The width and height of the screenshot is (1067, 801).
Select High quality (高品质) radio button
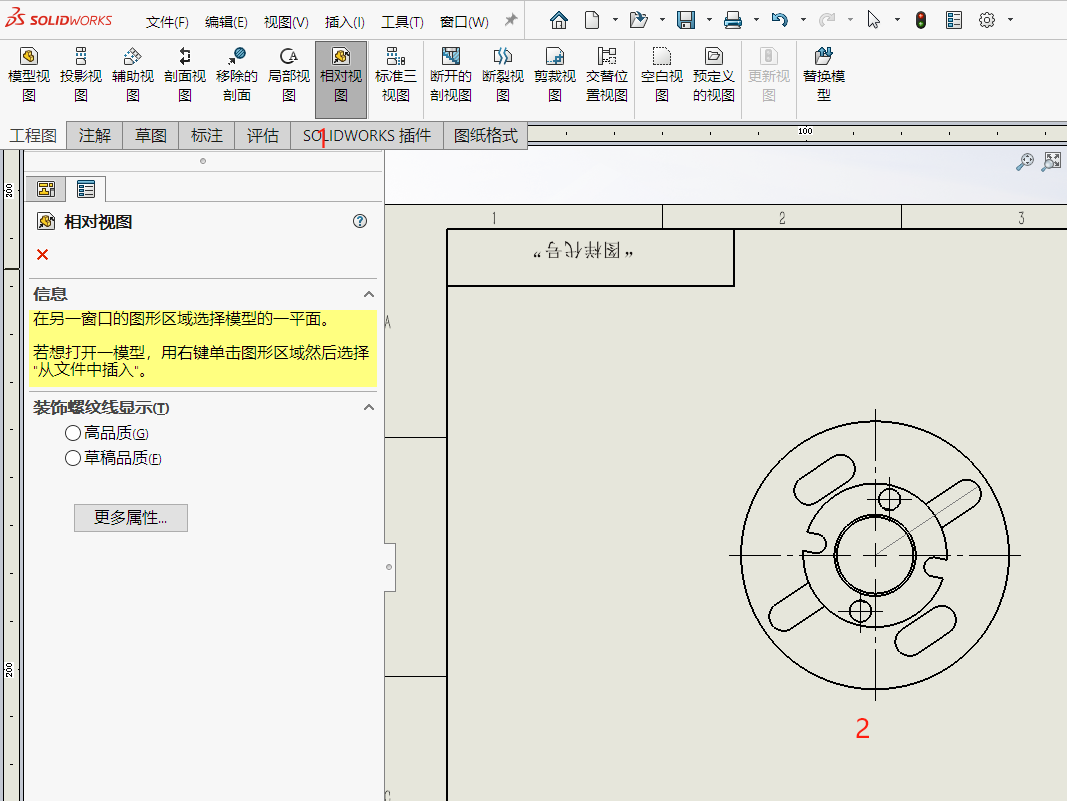pos(73,433)
